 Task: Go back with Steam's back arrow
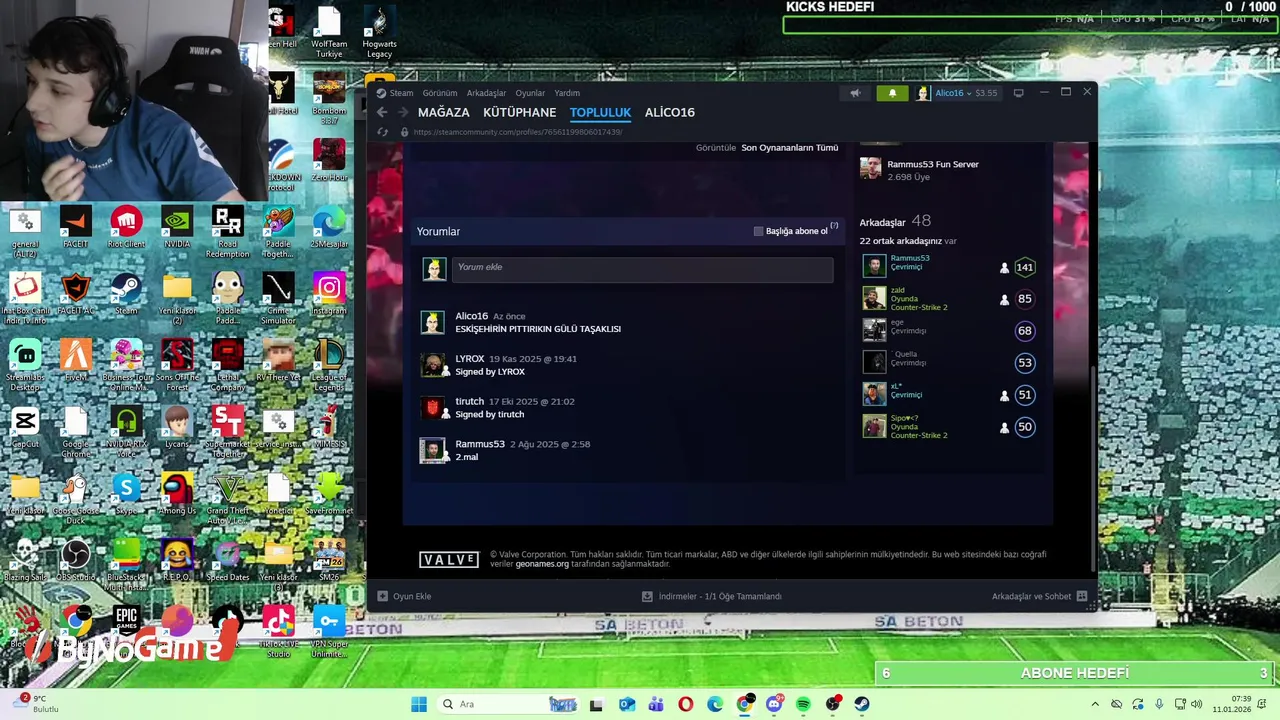pos(382,112)
